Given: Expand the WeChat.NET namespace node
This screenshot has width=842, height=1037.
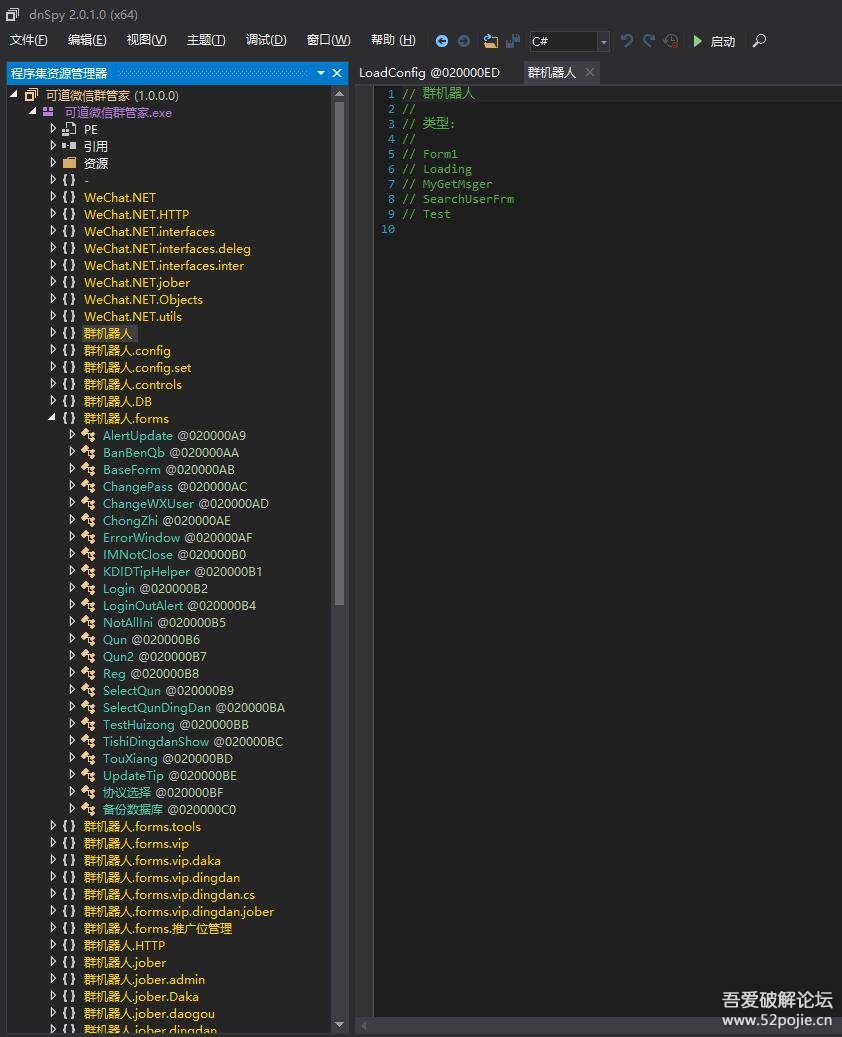Looking at the screenshot, I should [x=53, y=196].
